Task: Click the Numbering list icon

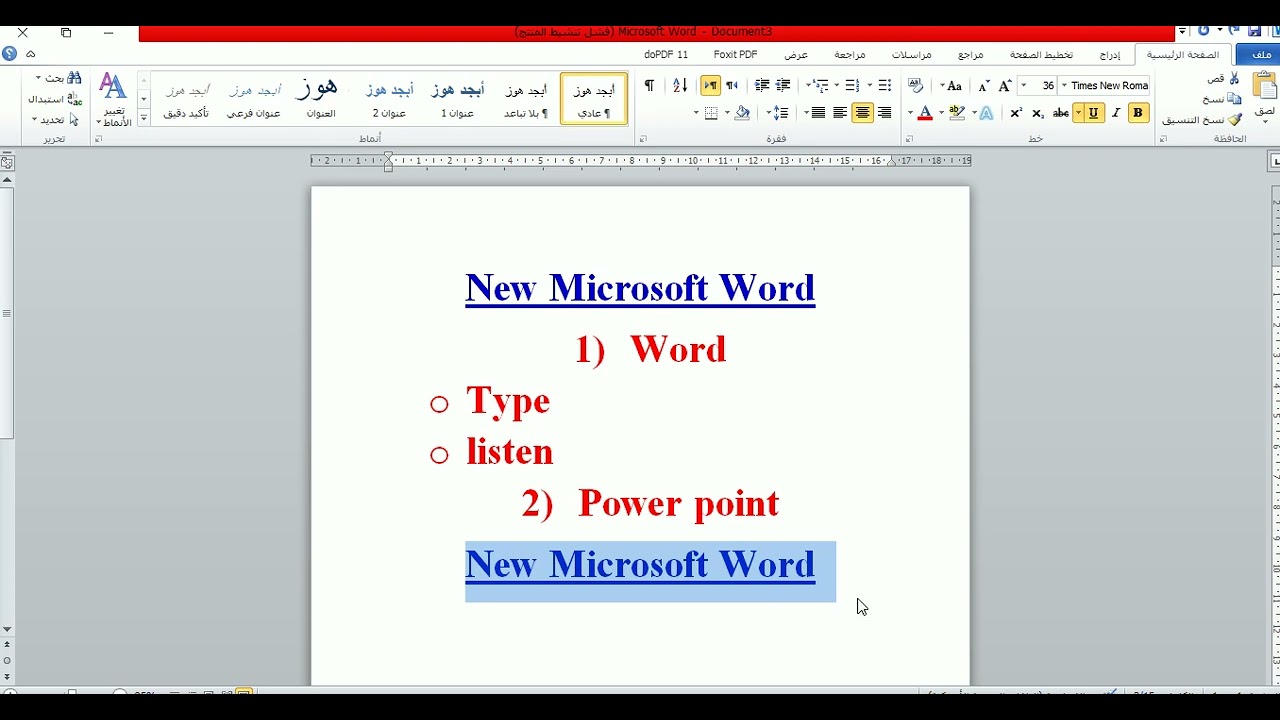Action: tap(852, 85)
